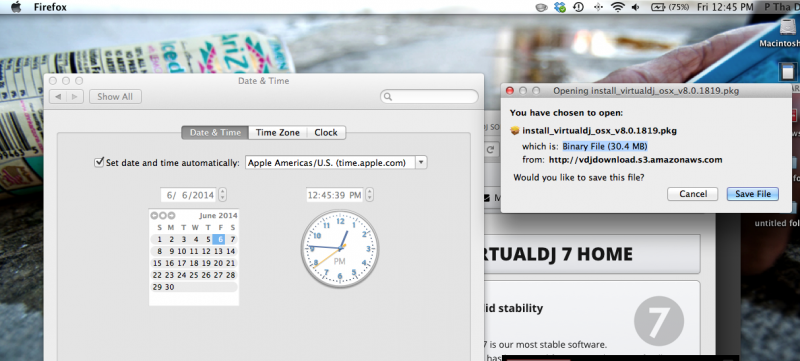Click the Save File button

coord(753,194)
